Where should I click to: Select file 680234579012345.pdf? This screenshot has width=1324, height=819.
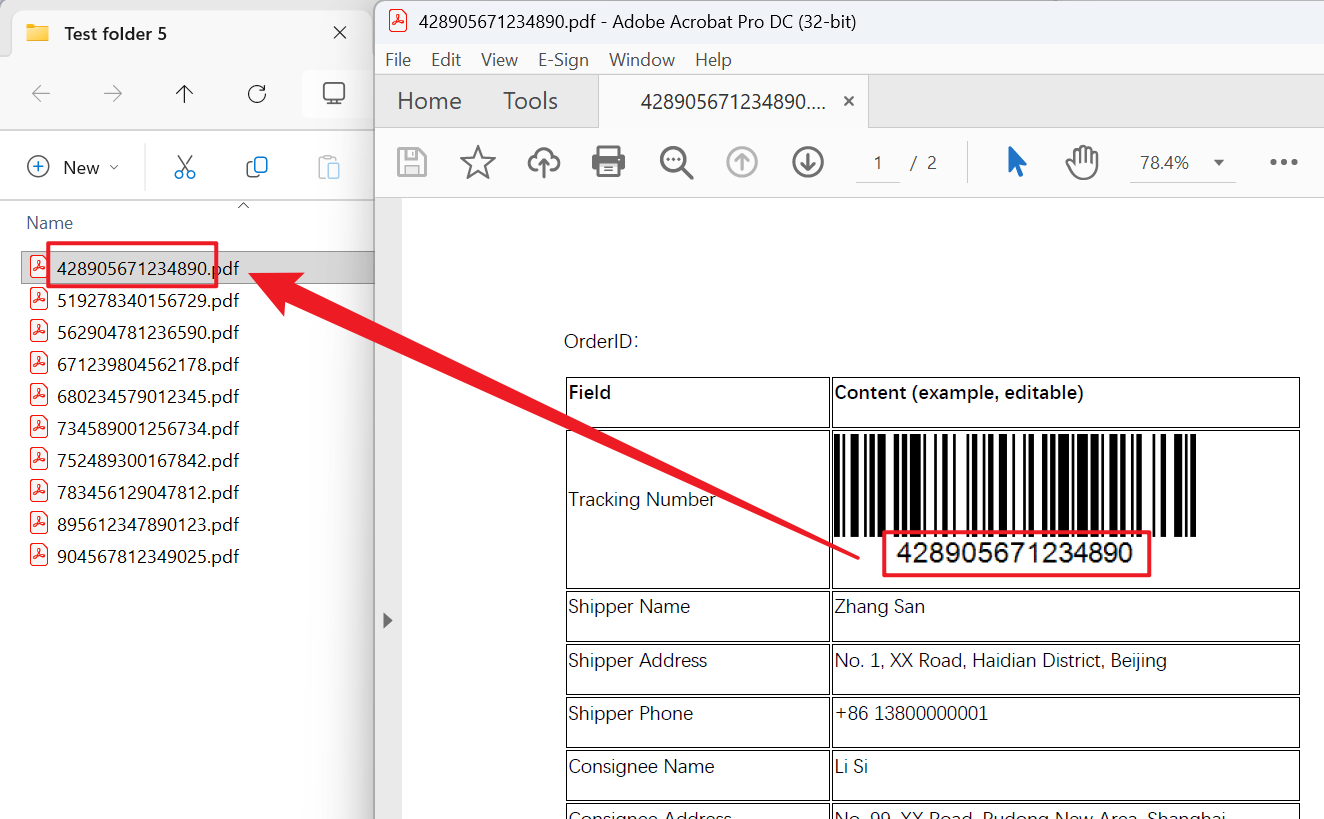pos(147,396)
